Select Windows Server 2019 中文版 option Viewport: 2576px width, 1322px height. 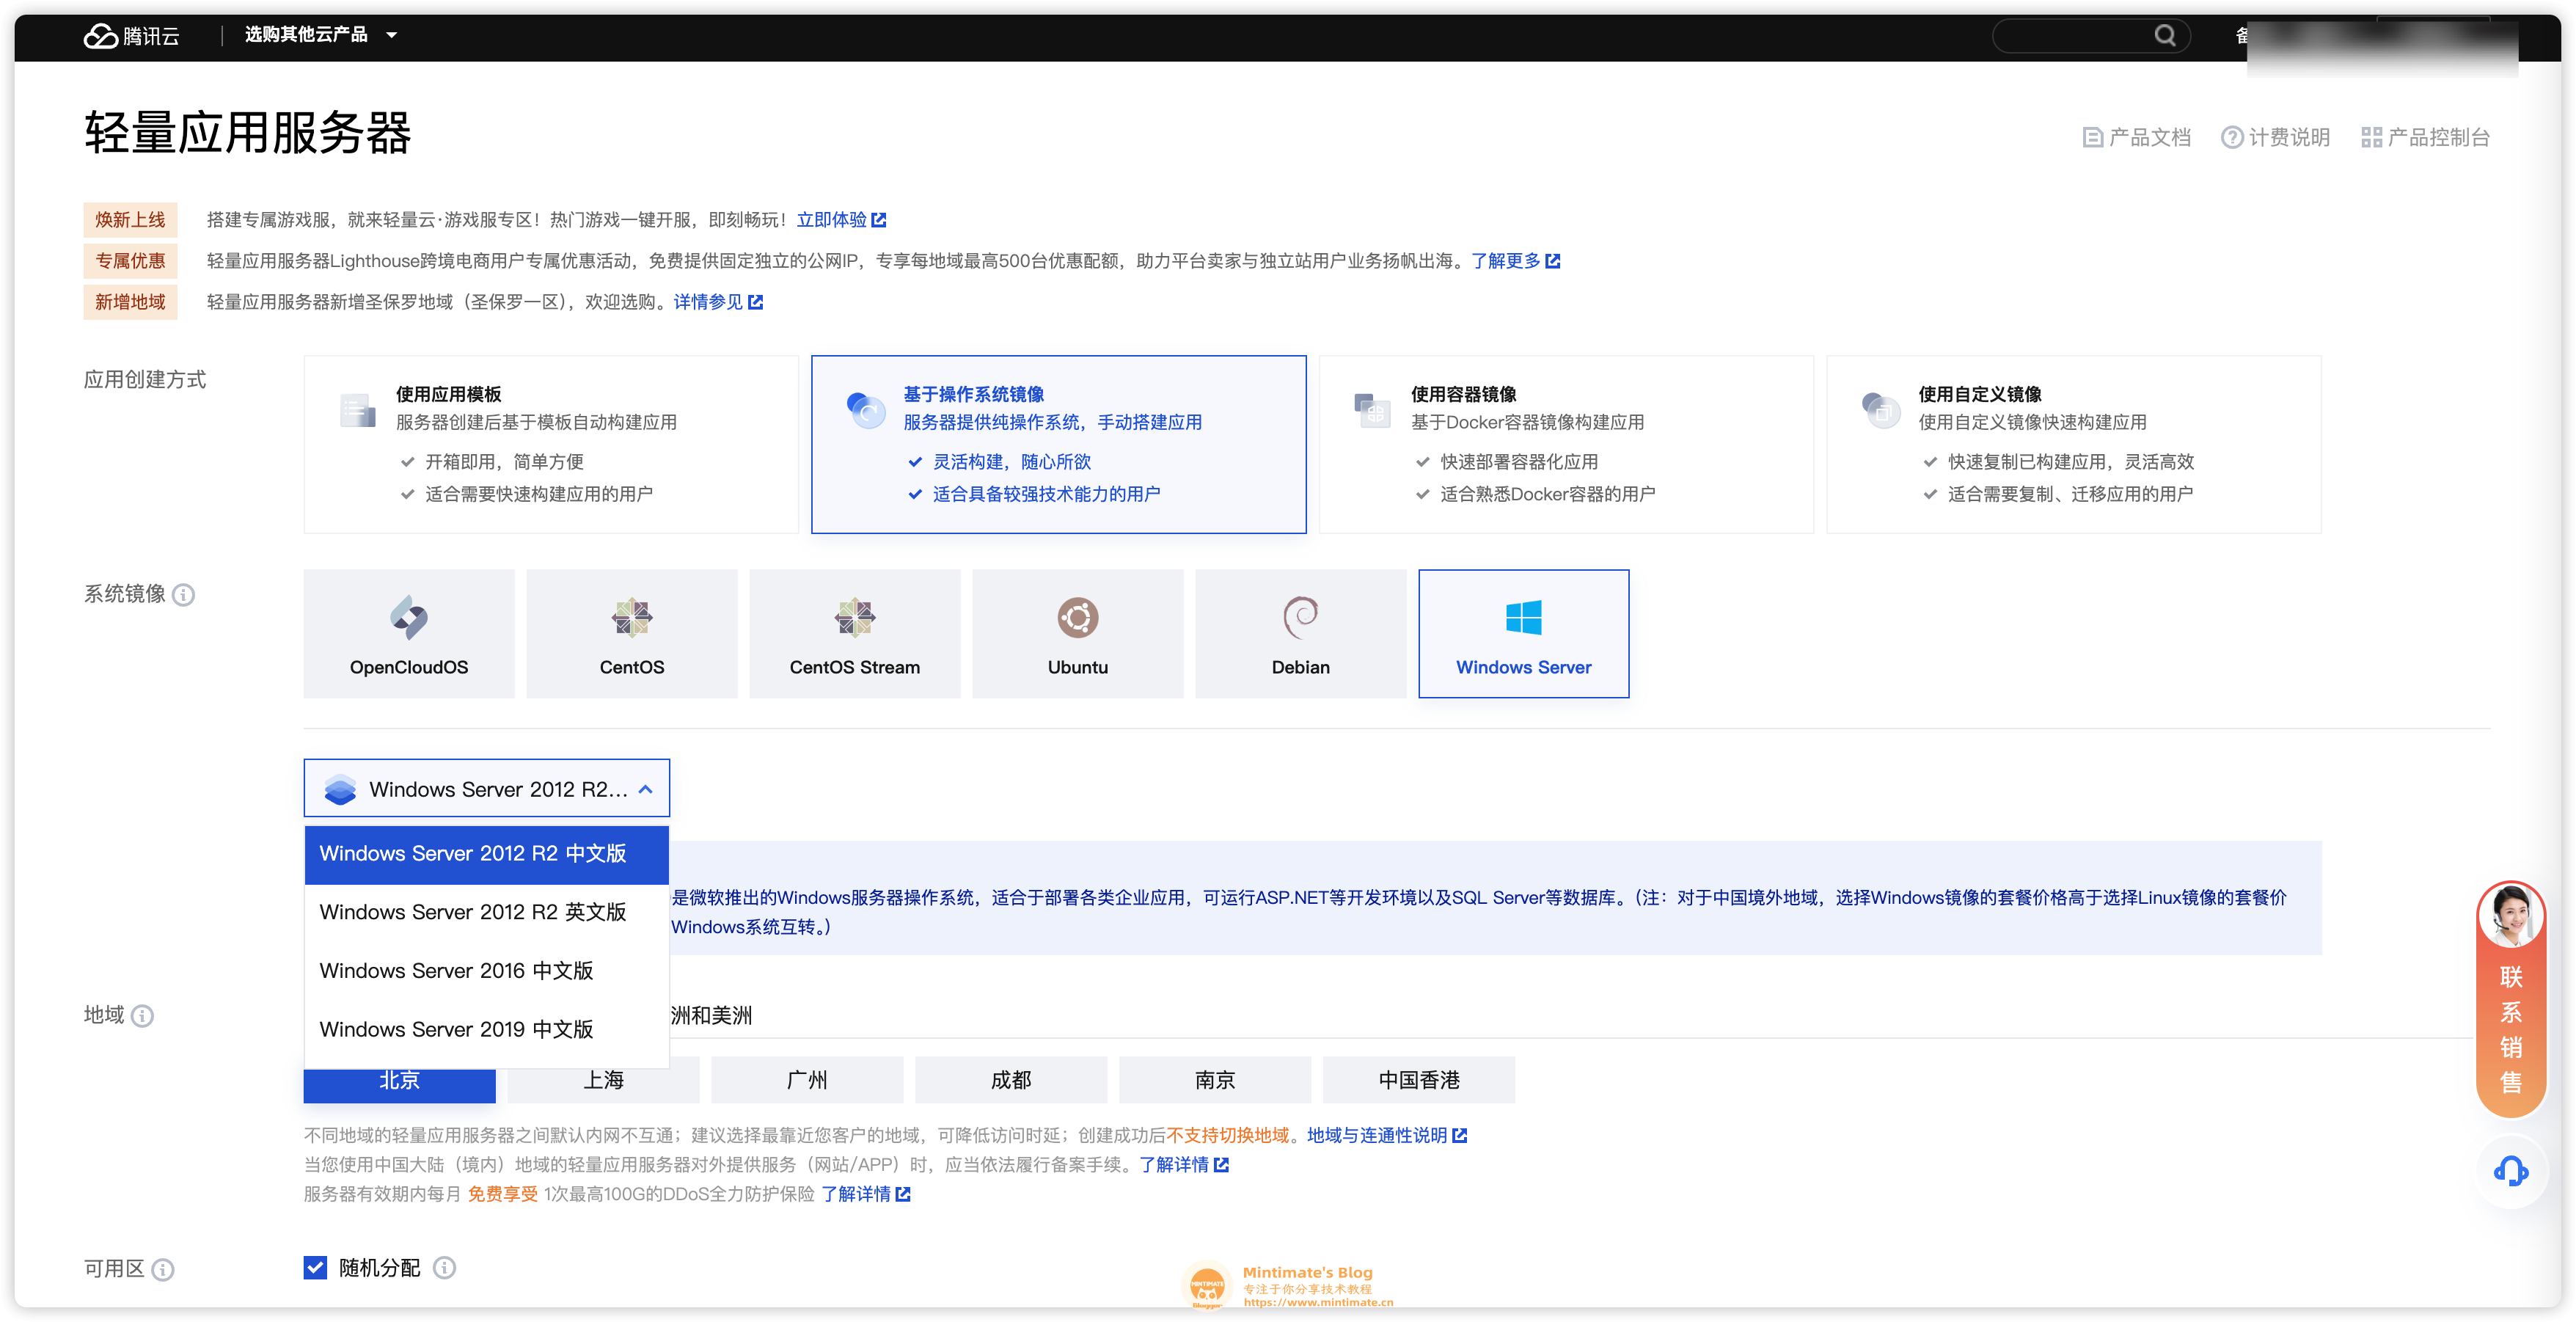pyautogui.click(x=486, y=1030)
